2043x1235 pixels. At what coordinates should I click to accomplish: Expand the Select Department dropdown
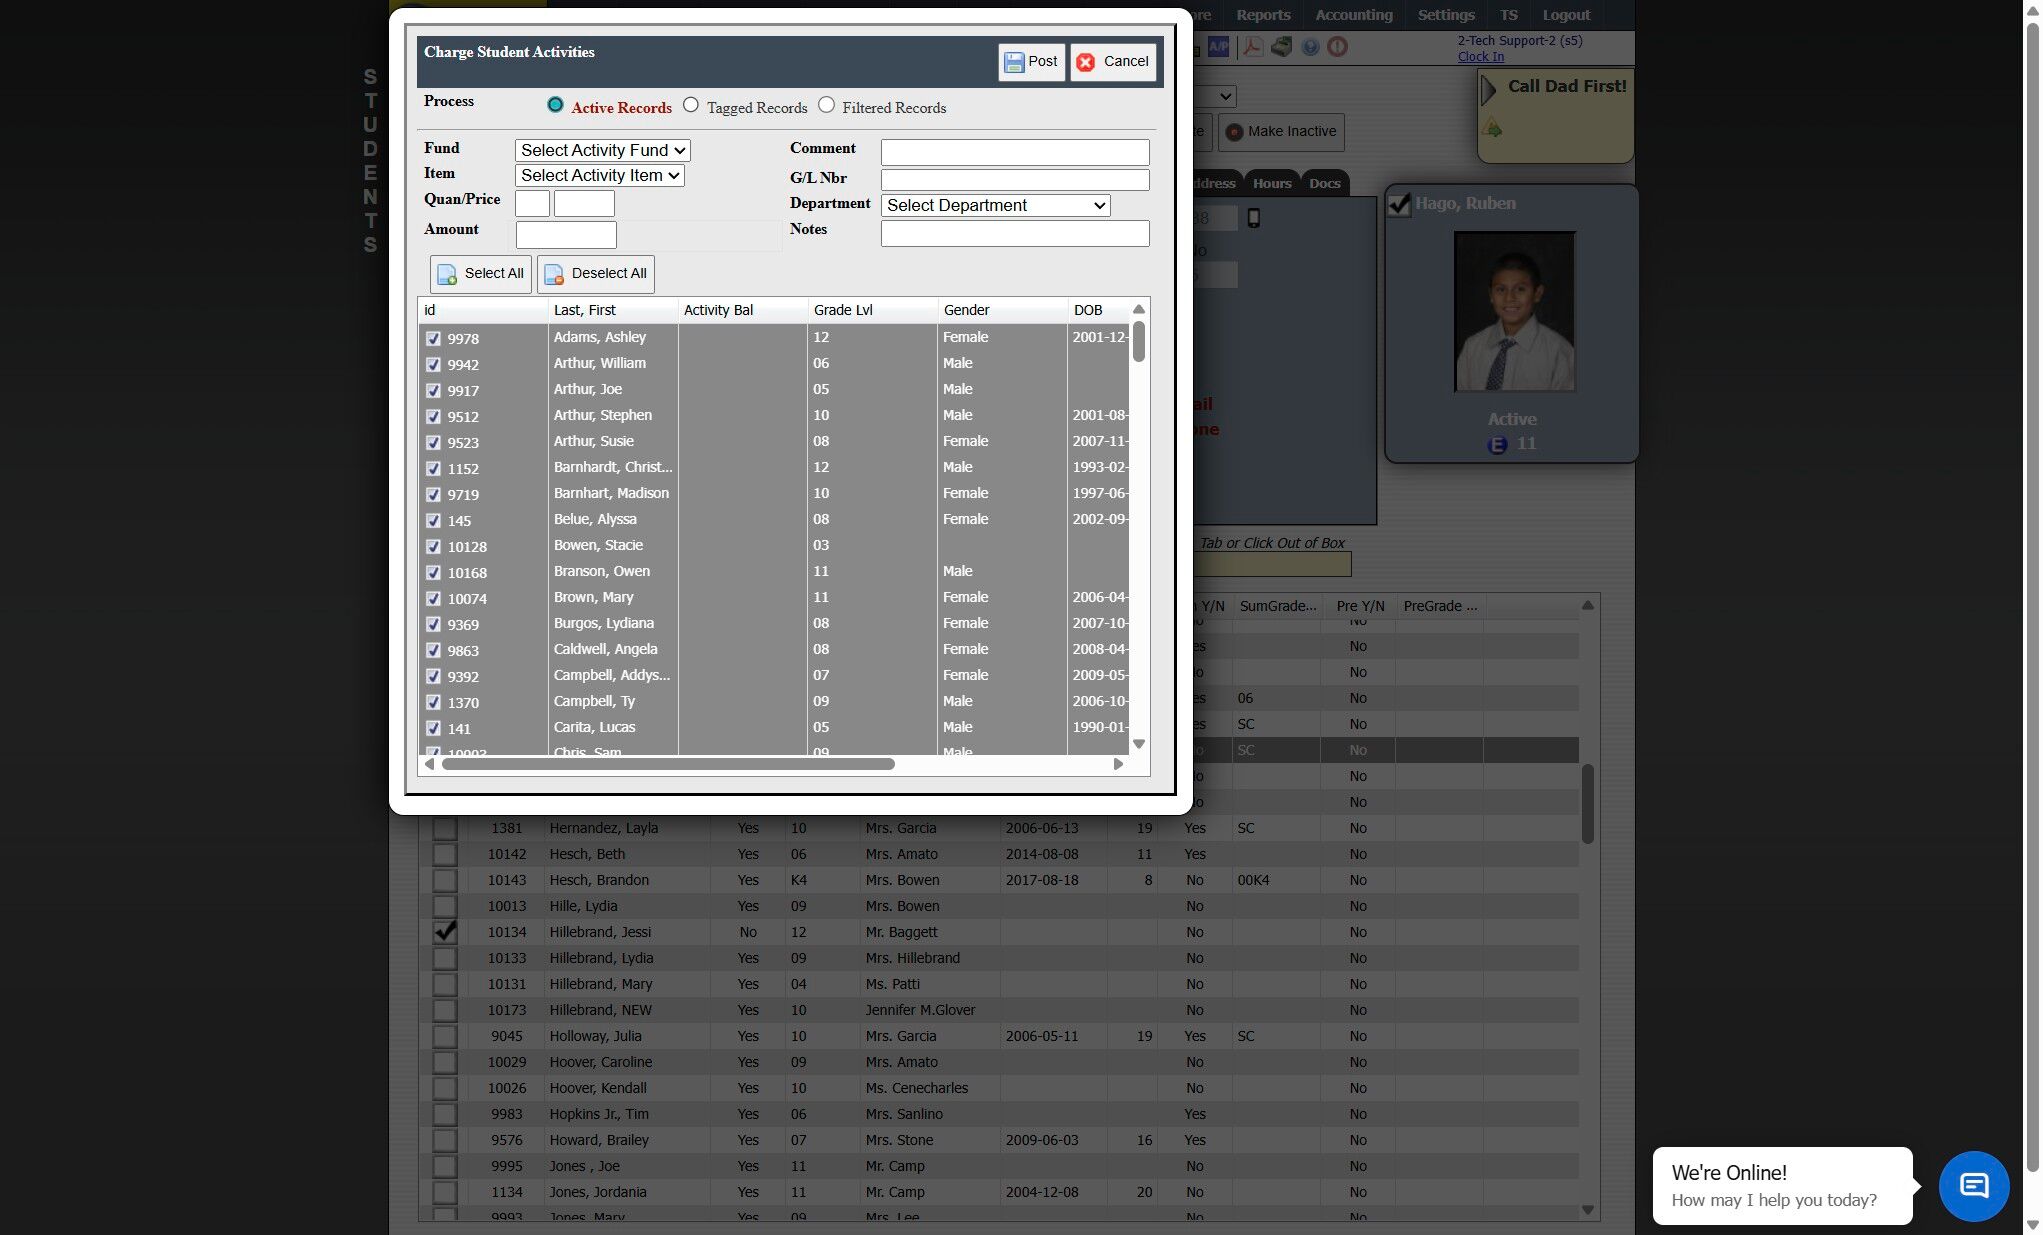(995, 206)
